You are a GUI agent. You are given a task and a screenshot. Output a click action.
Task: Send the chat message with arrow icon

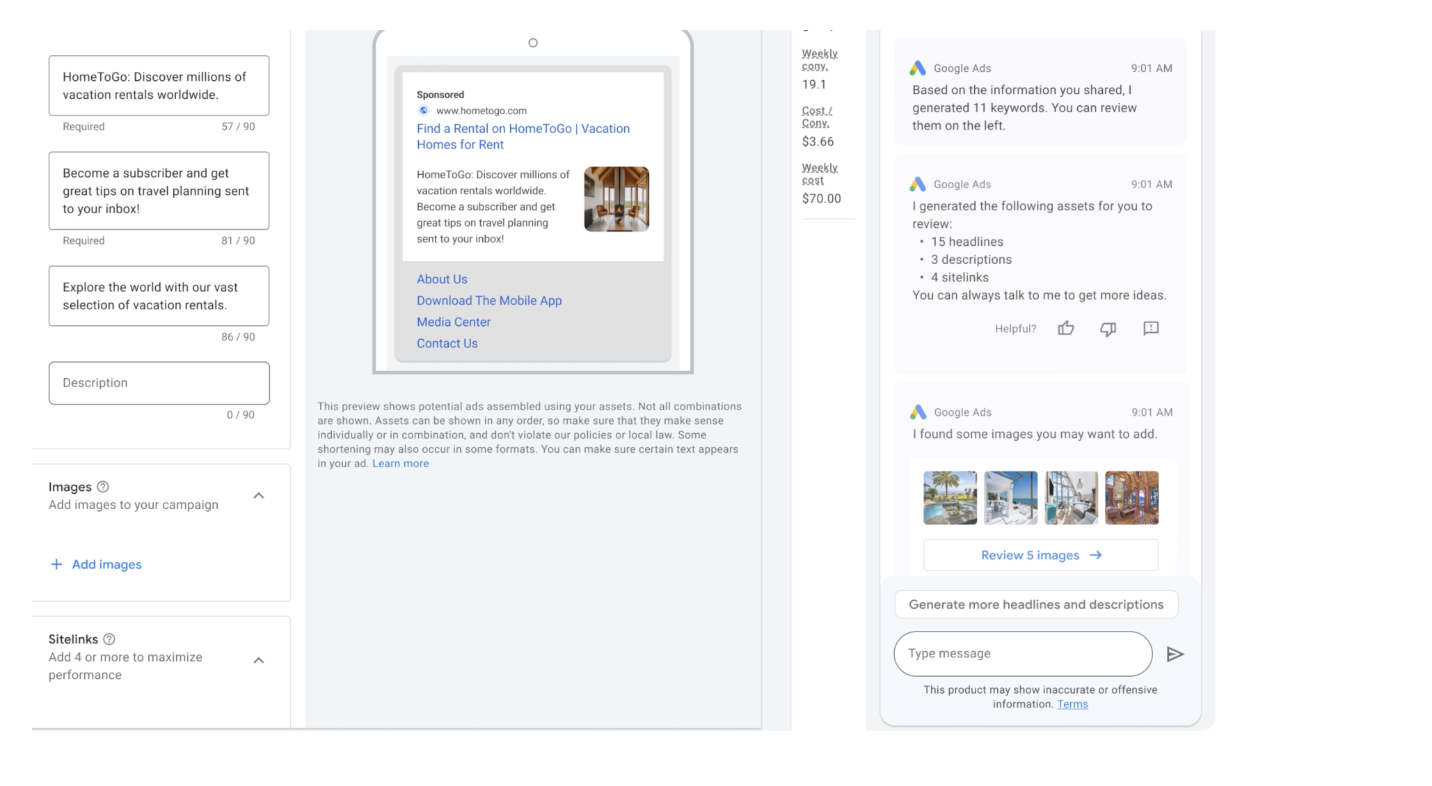(x=1175, y=654)
